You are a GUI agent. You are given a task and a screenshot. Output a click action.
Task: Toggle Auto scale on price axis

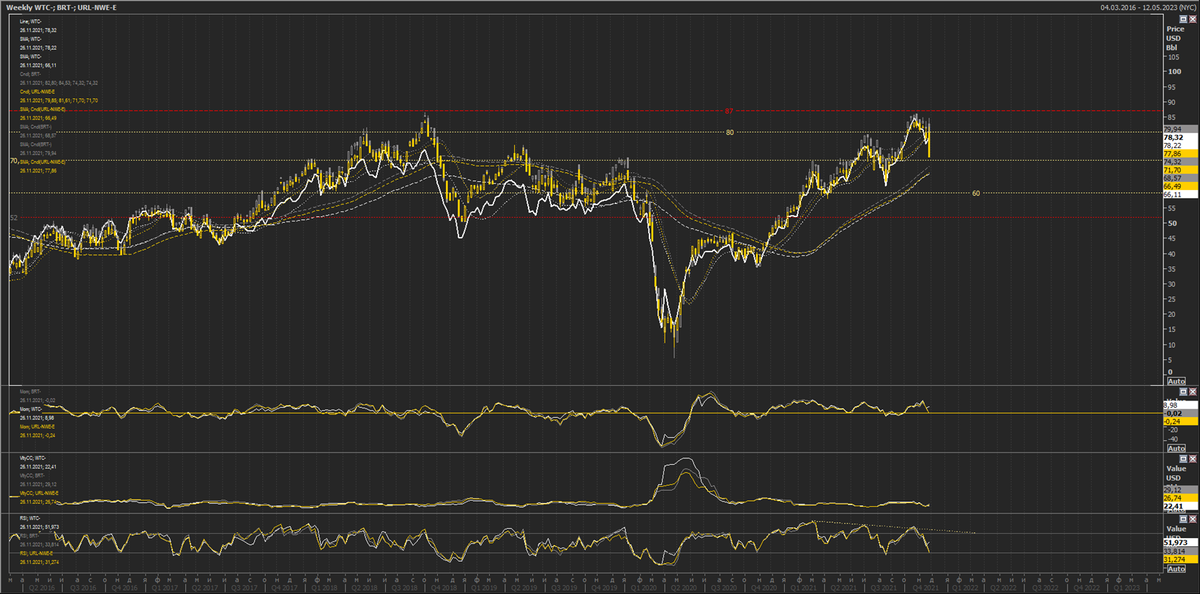pyautogui.click(x=1176, y=381)
